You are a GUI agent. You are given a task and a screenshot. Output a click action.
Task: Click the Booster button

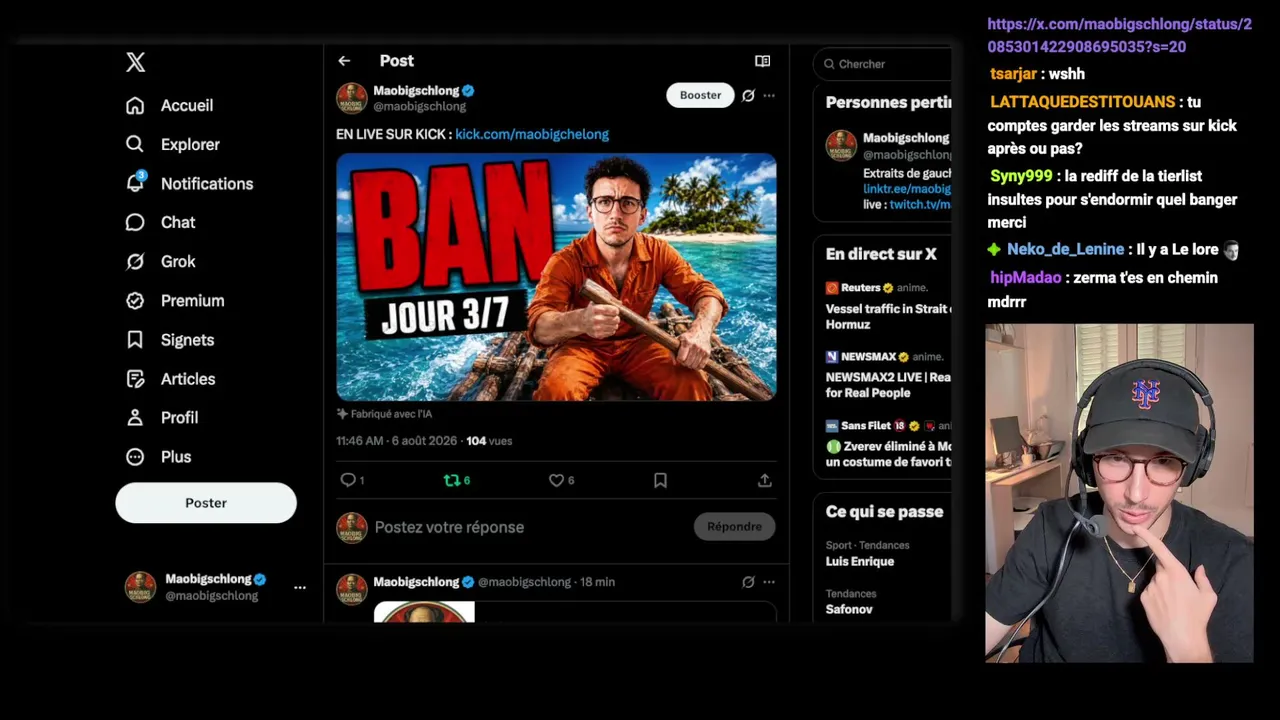pos(700,95)
